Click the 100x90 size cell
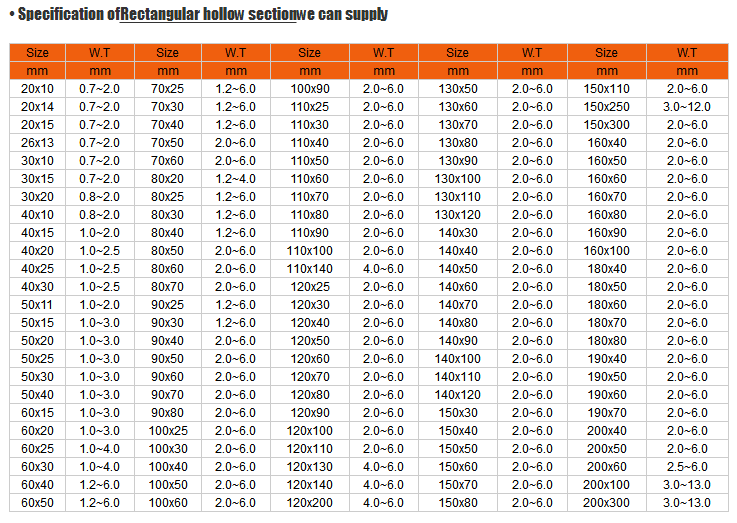Image resolution: width=737 pixels, height=523 pixels. coord(310,89)
